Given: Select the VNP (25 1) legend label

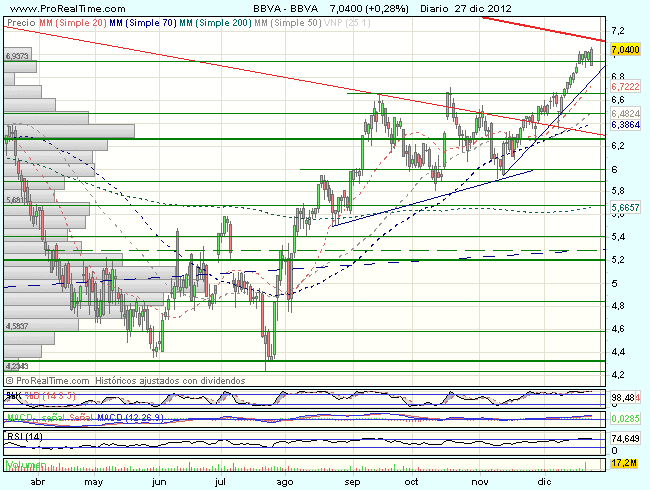Looking at the screenshot, I should click(347, 23).
